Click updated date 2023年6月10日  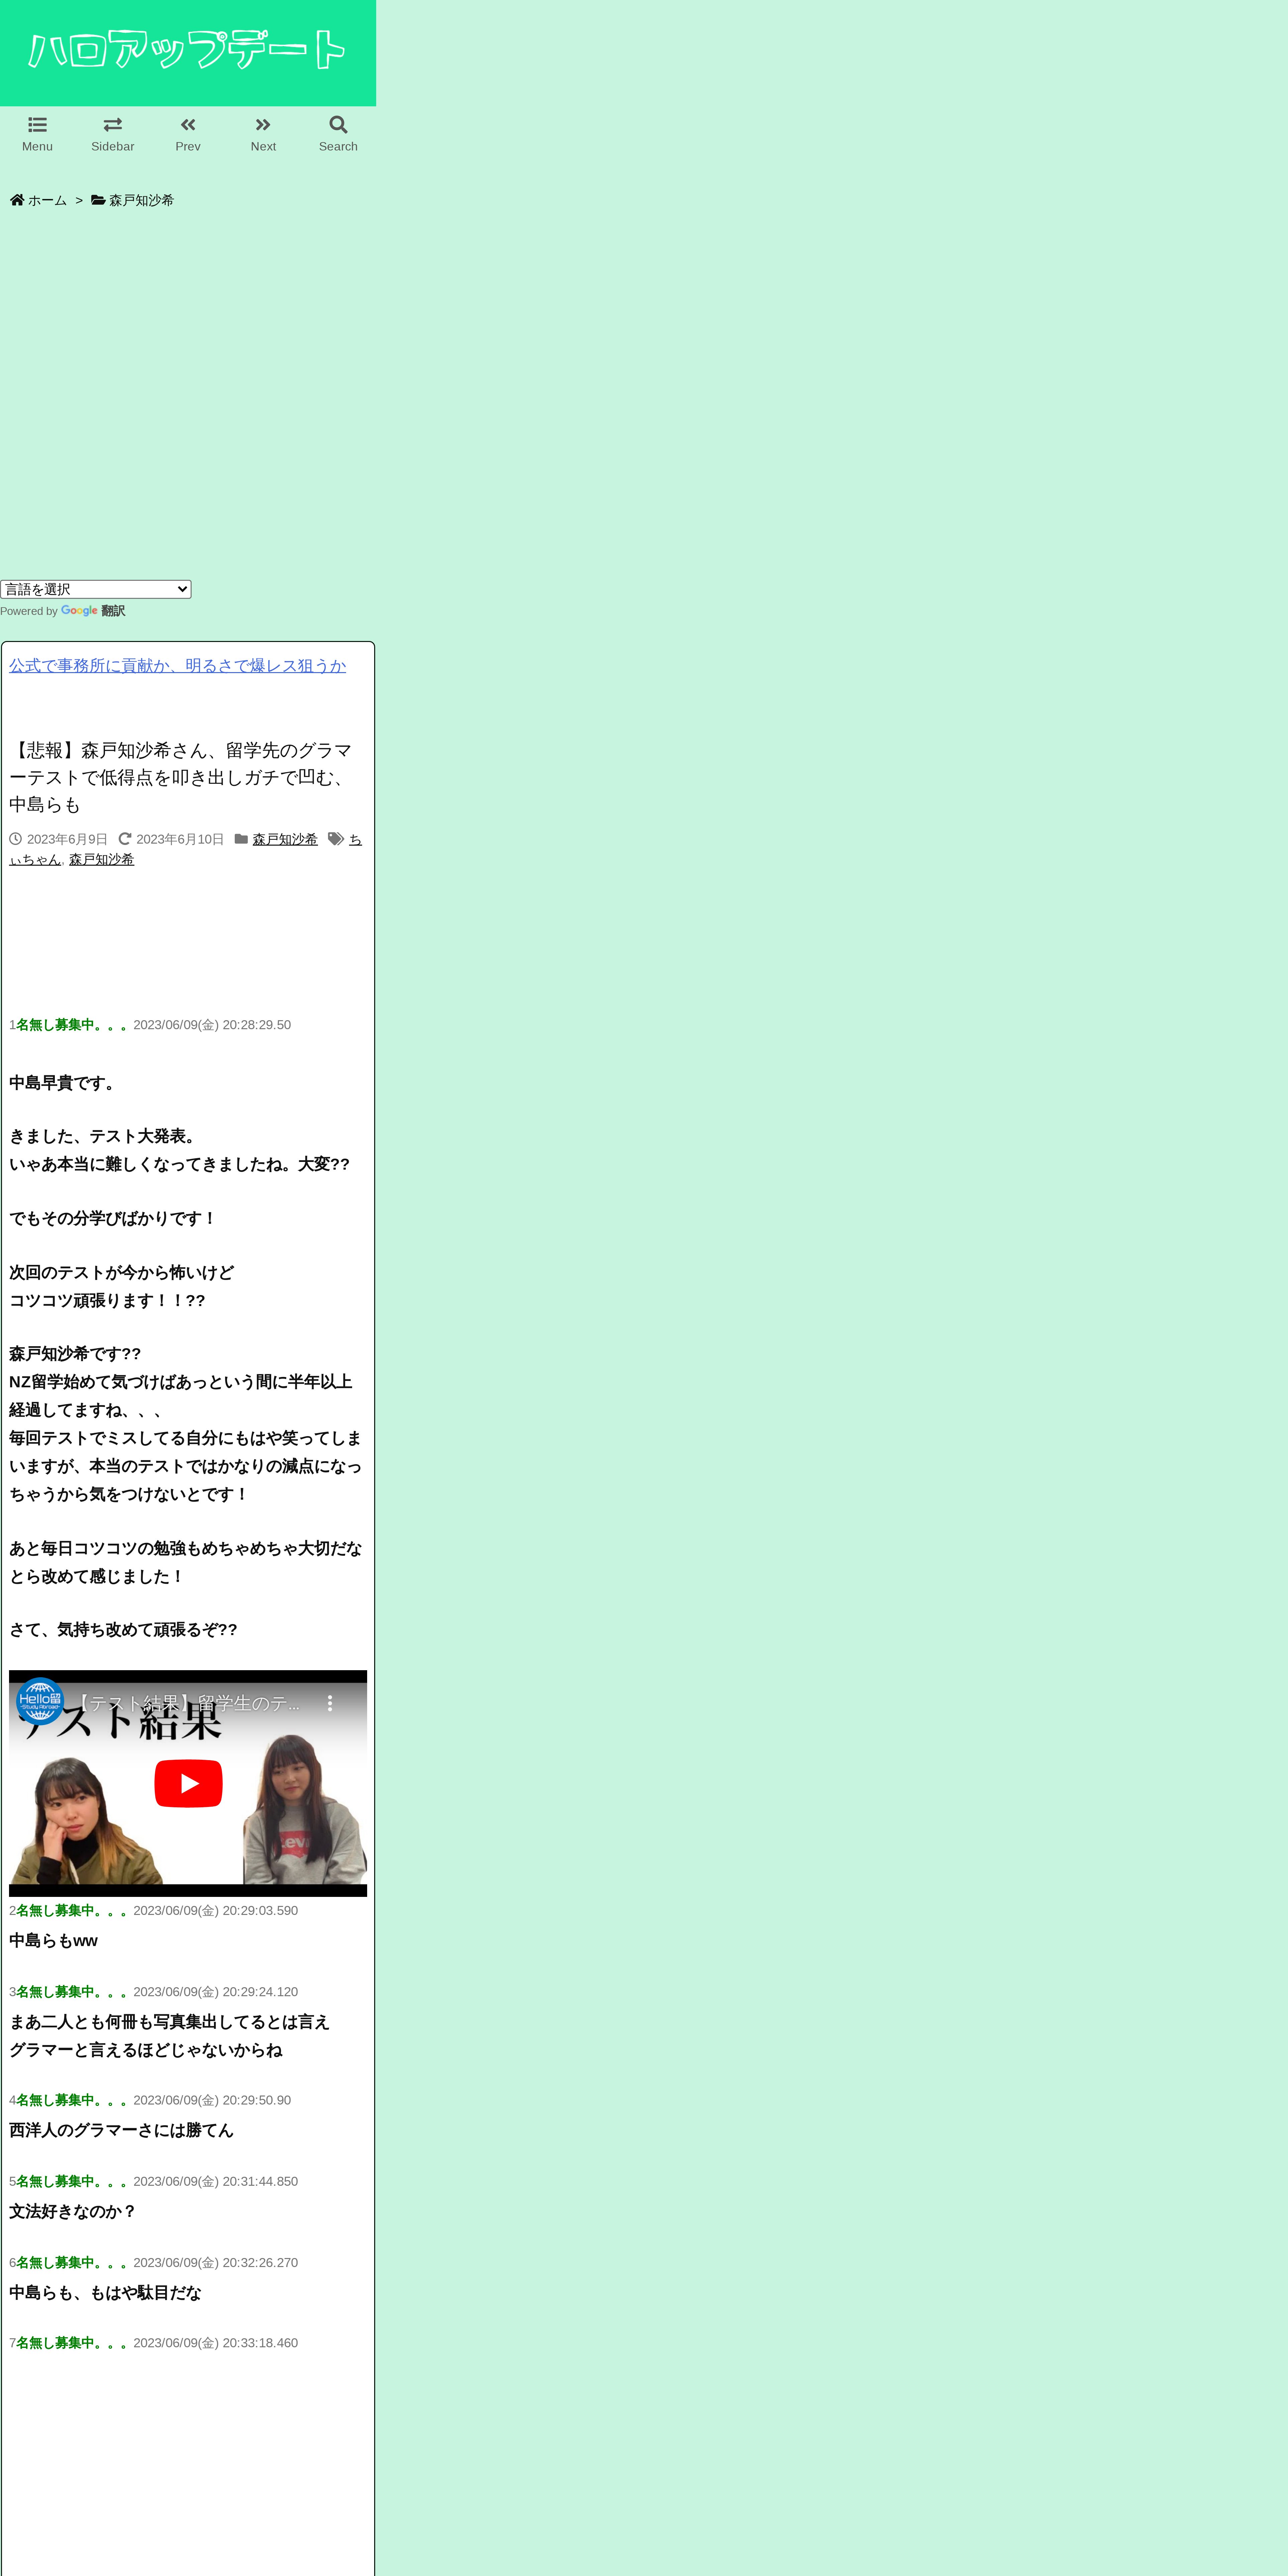(180, 839)
